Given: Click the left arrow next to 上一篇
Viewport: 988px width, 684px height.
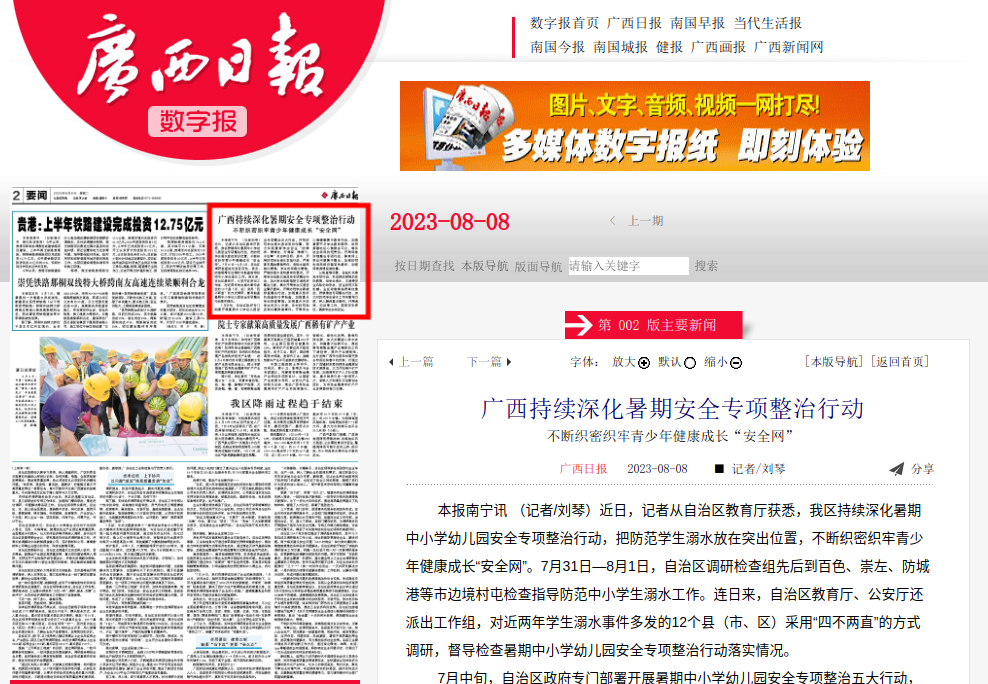Looking at the screenshot, I should click(391, 362).
